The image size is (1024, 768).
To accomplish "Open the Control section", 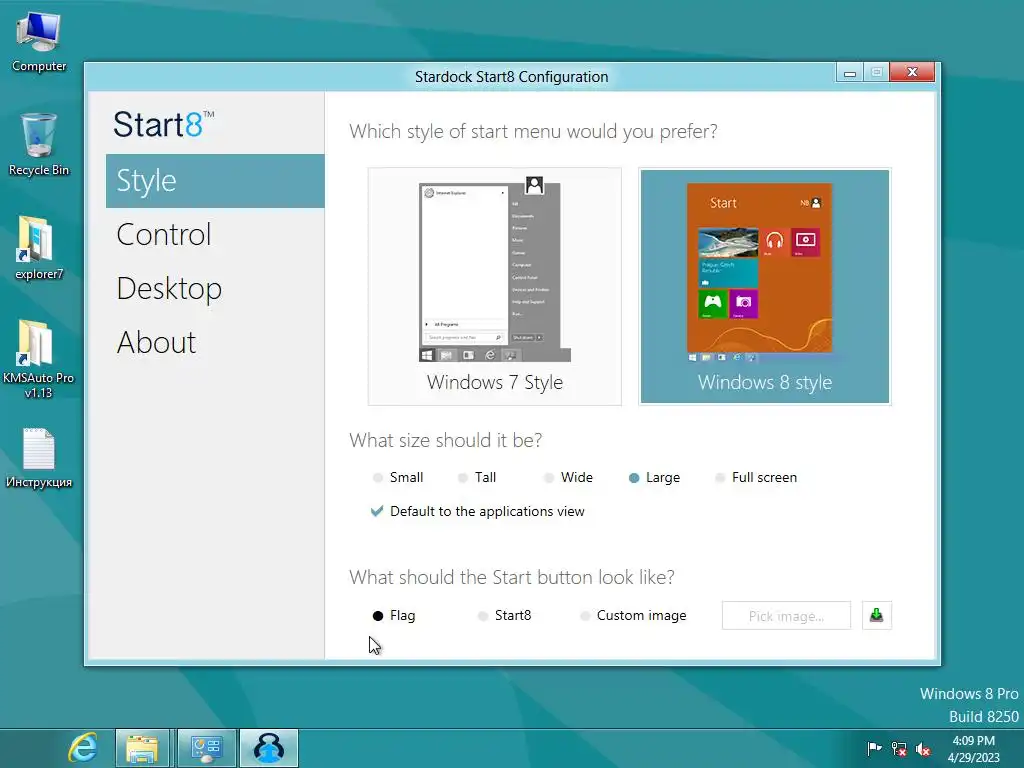I will point(215,234).
